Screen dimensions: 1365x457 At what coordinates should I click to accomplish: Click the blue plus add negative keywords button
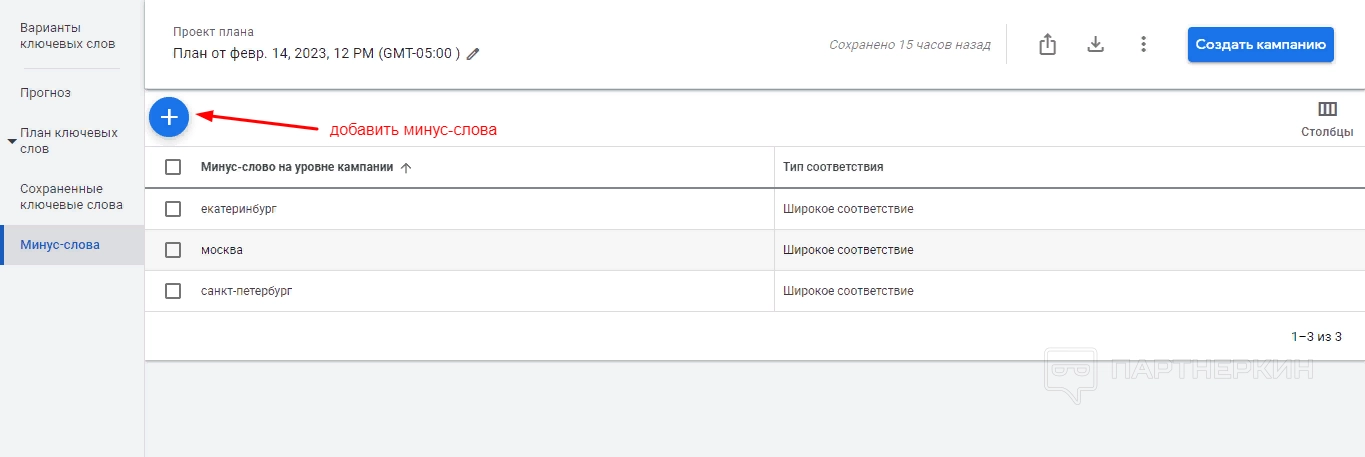coord(169,117)
